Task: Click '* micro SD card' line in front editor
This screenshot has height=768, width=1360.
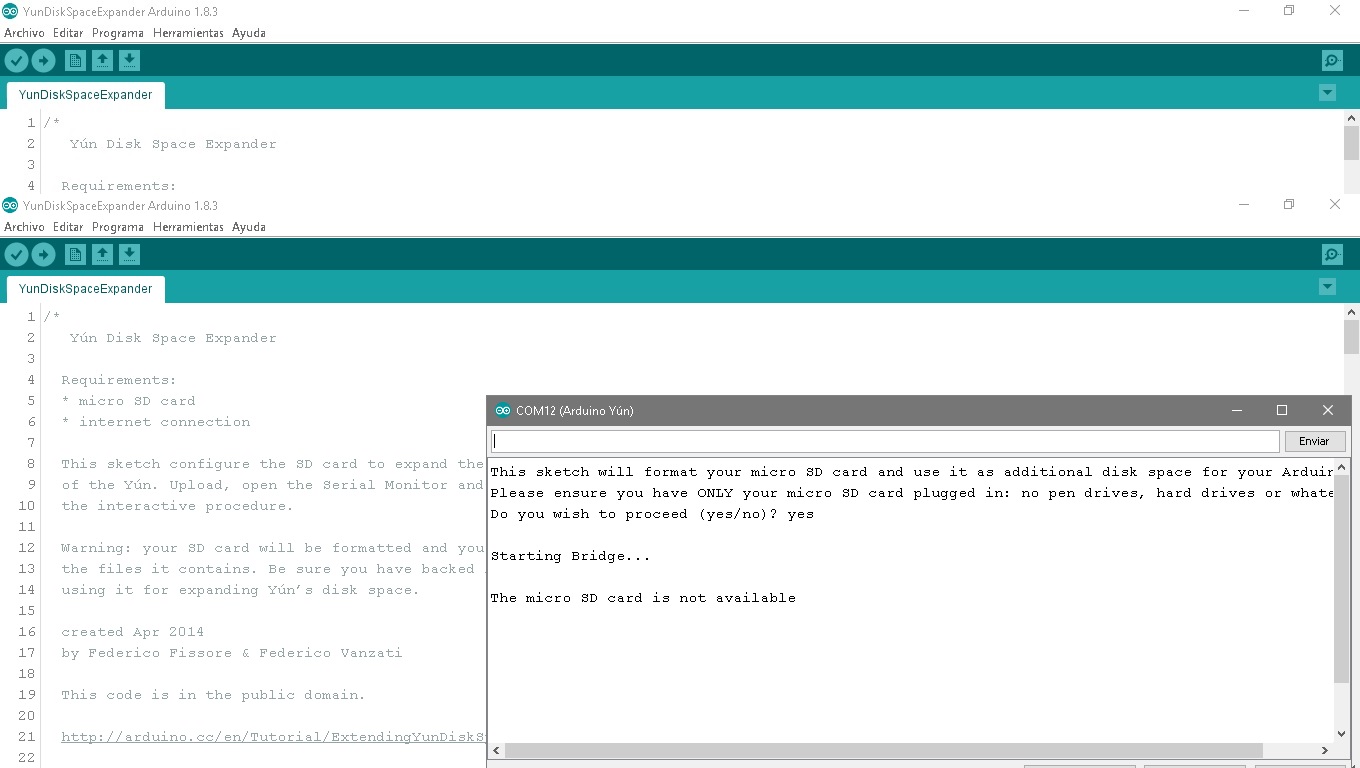Action: point(128,401)
